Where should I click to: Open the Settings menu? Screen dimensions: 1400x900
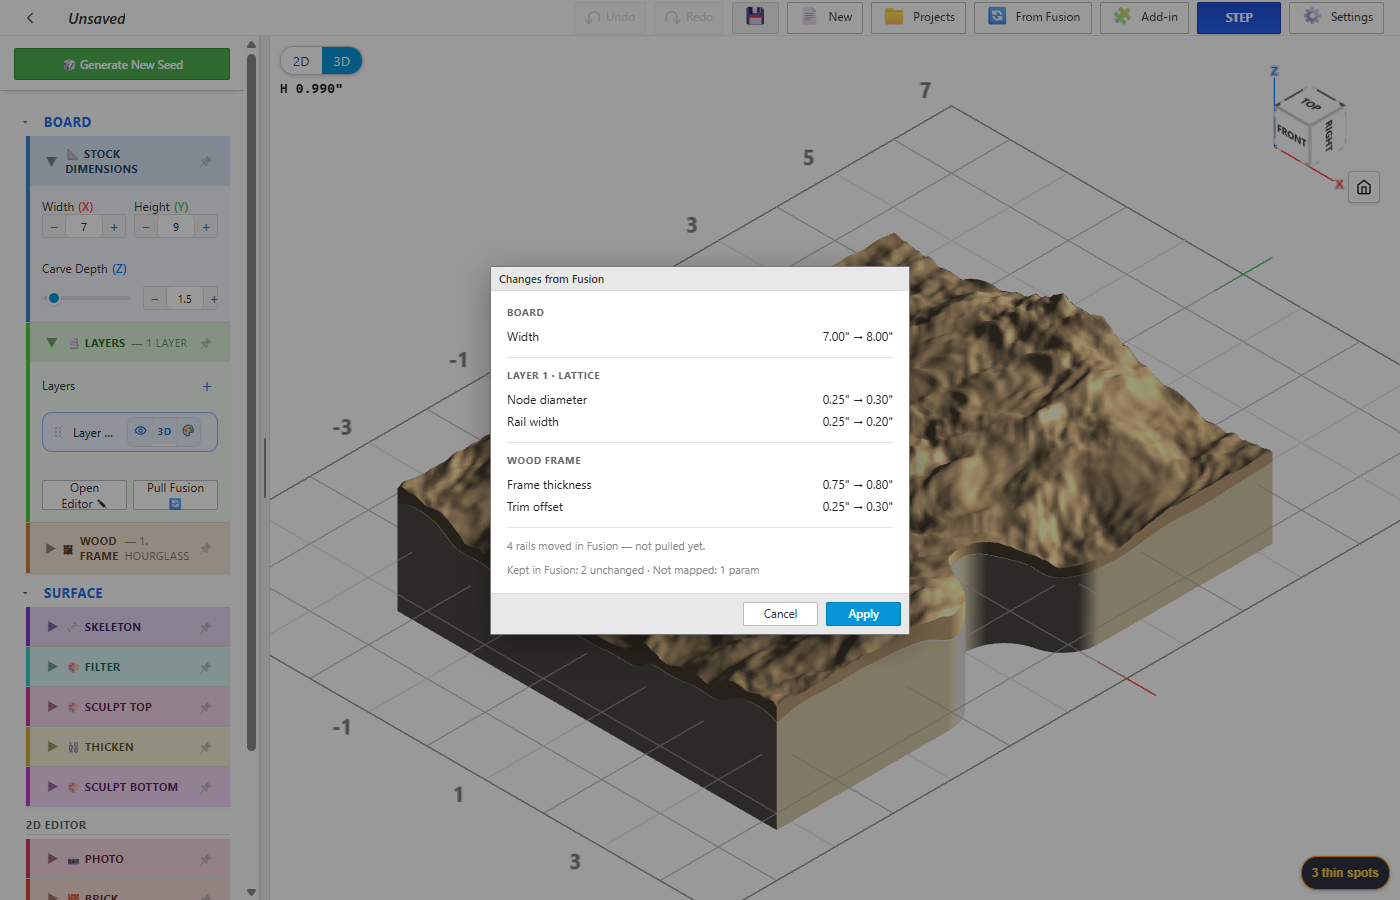[1337, 17]
